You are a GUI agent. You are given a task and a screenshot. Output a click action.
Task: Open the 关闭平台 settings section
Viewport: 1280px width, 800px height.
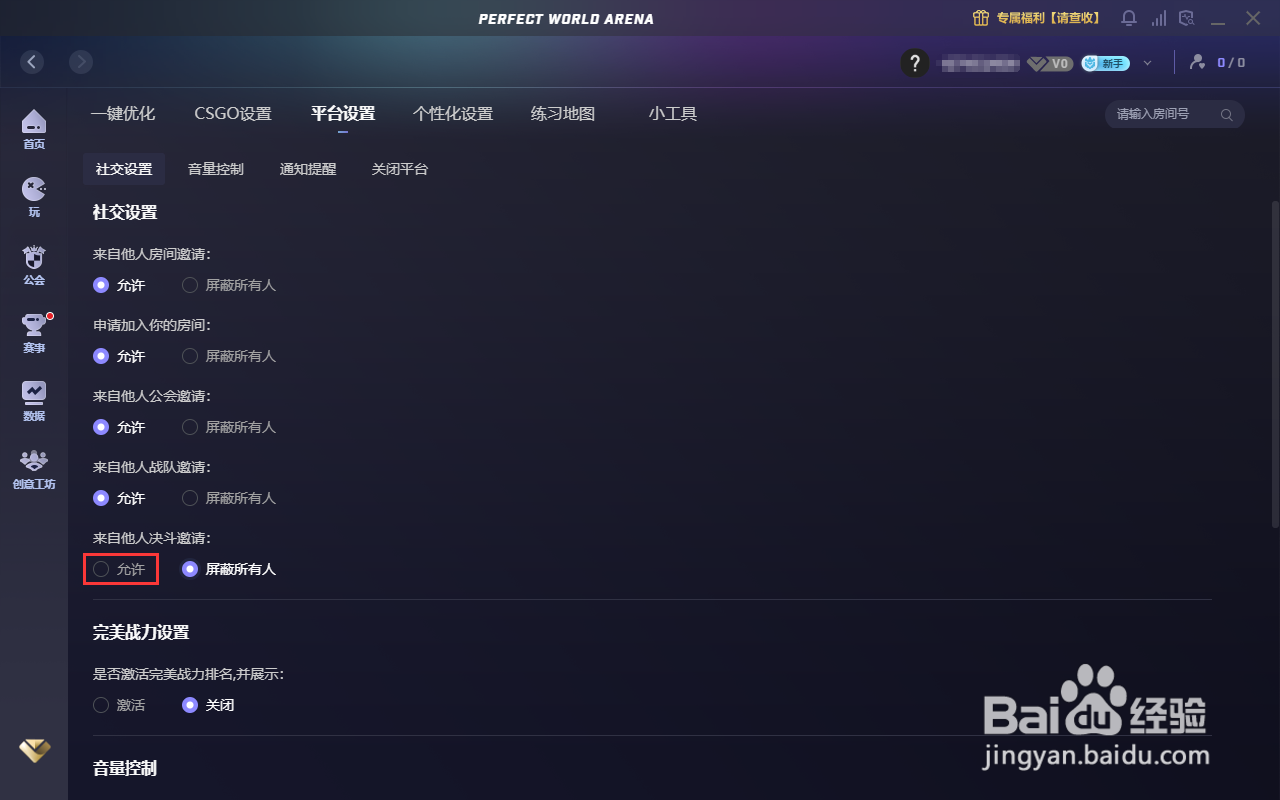(400, 169)
